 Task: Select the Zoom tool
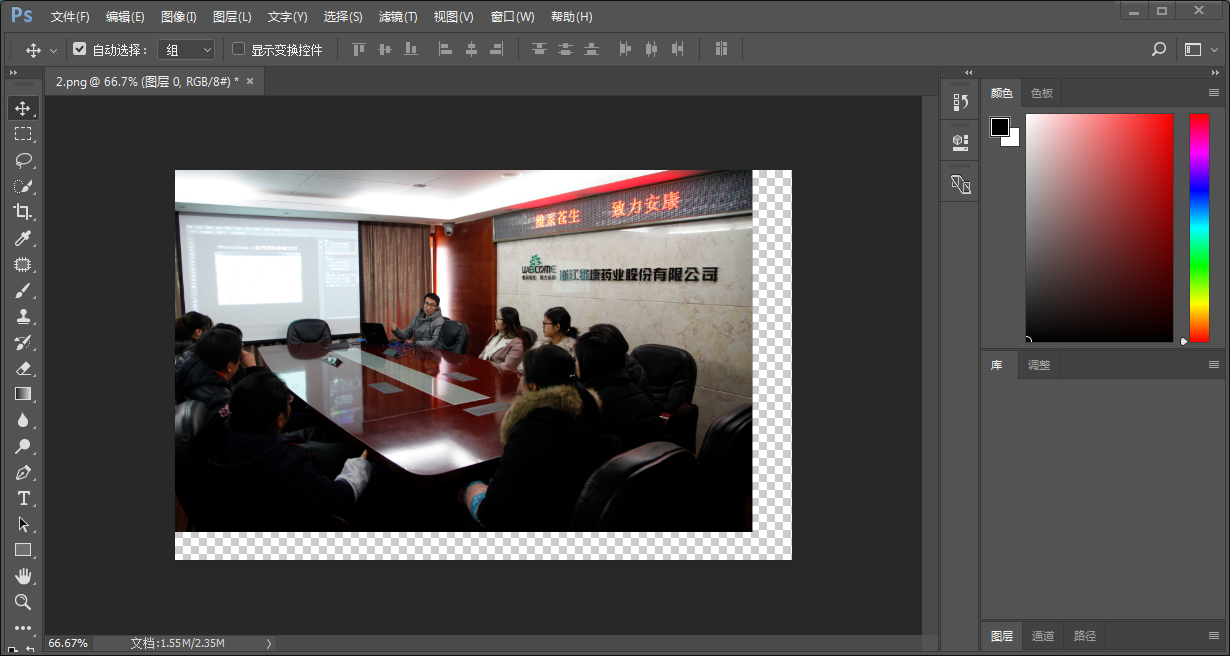[x=22, y=602]
